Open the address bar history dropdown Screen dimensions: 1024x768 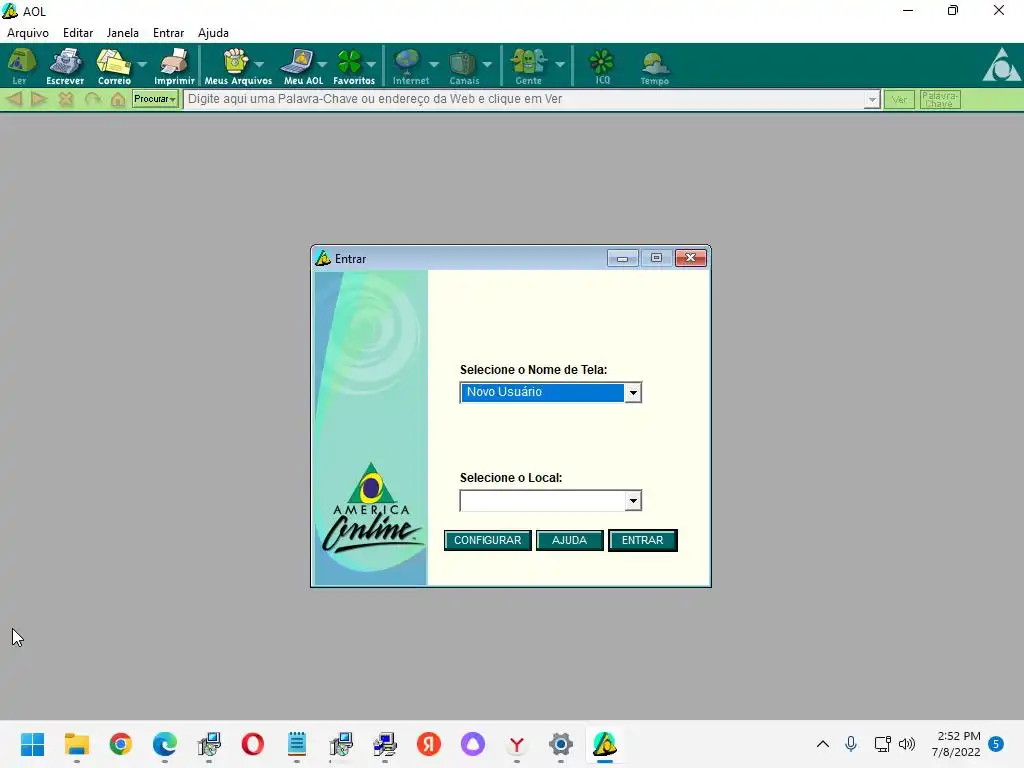tap(872, 99)
